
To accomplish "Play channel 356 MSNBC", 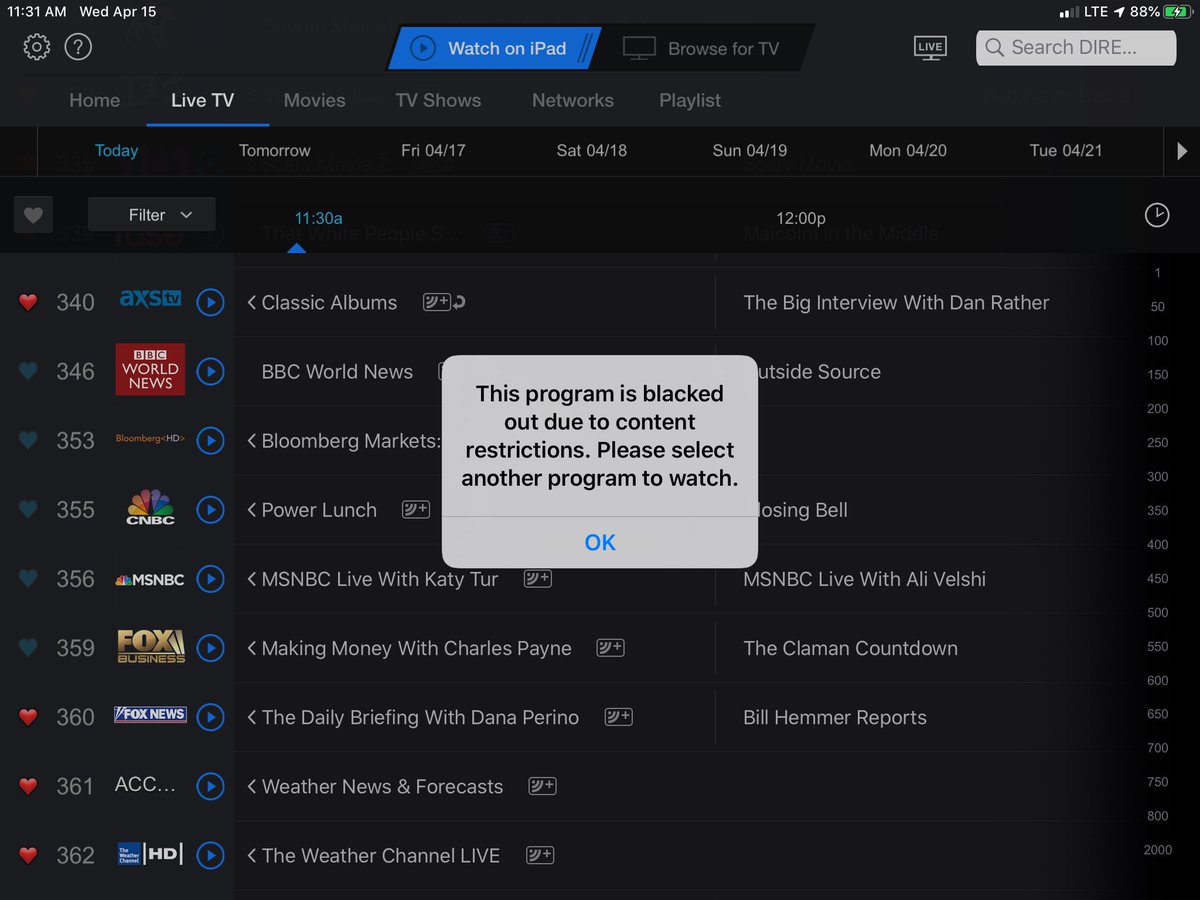I will [210, 578].
